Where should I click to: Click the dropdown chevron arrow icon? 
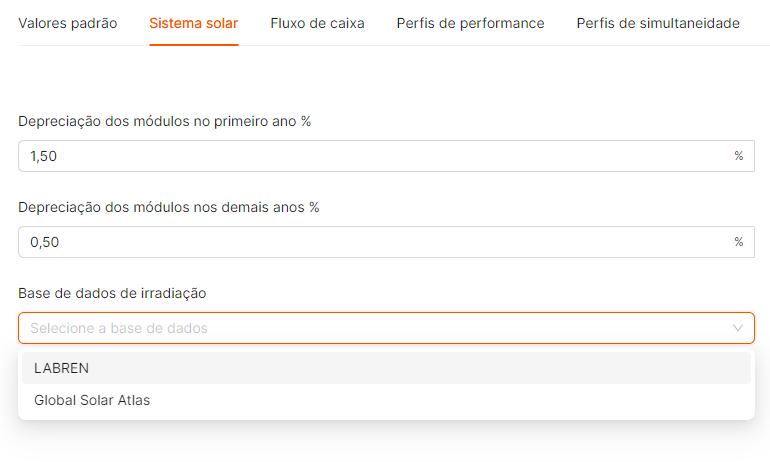[738, 328]
